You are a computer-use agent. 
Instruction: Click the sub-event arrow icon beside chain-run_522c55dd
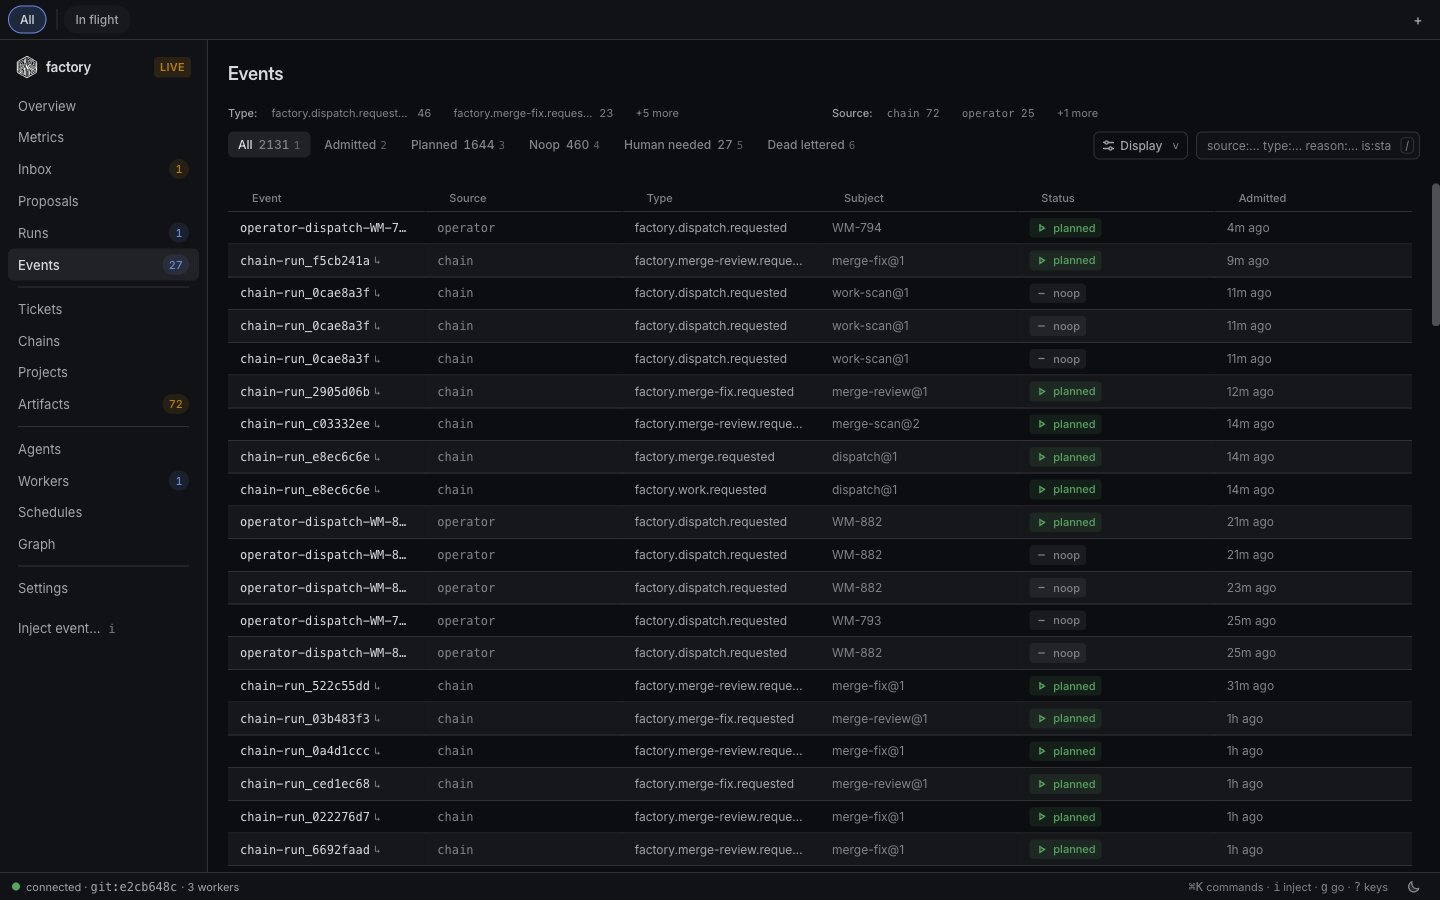point(377,686)
